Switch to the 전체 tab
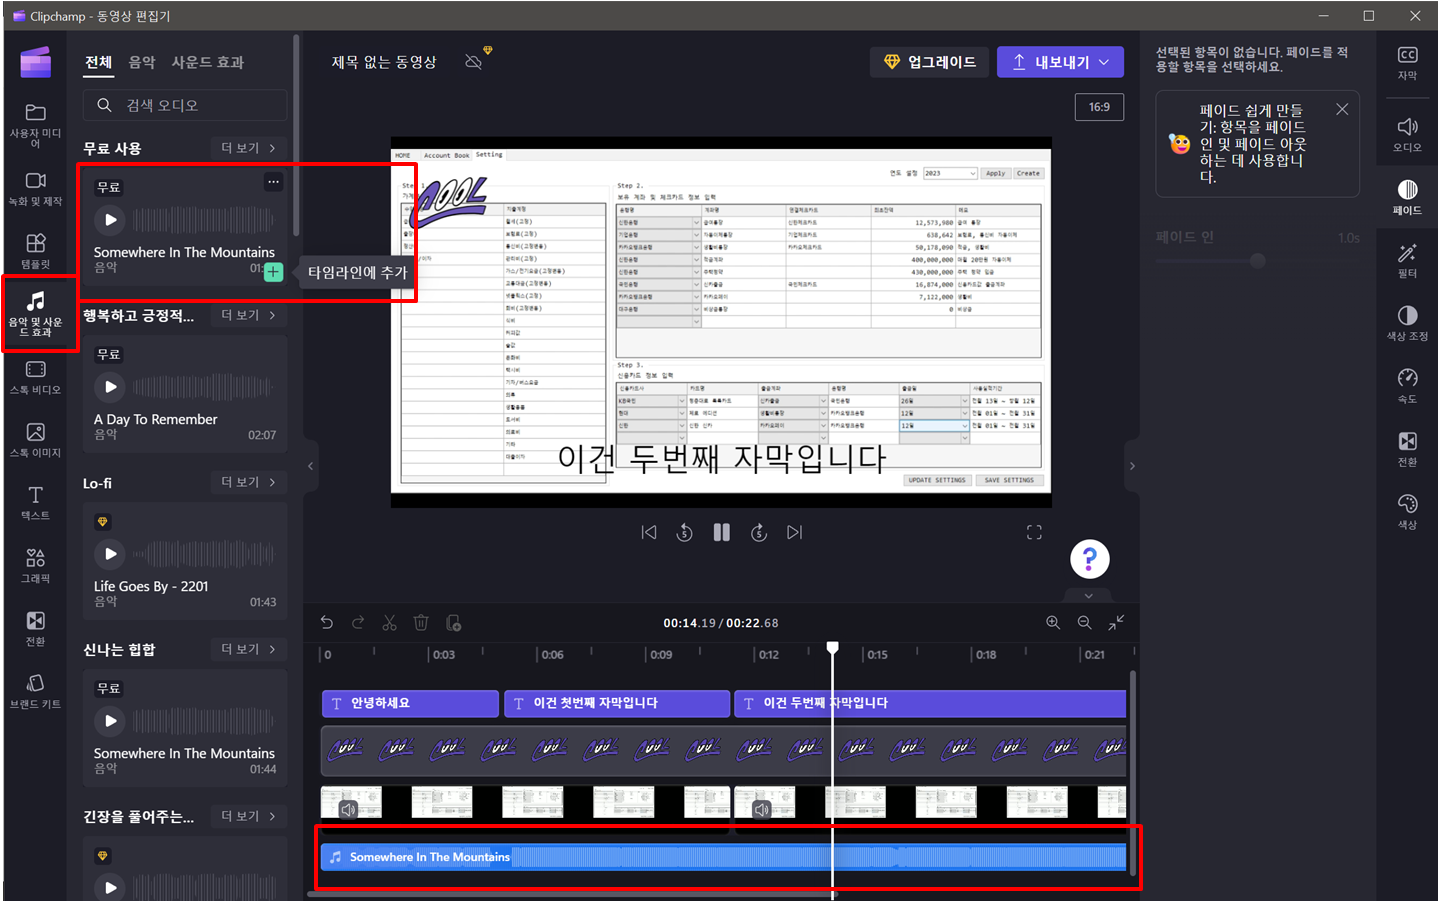The width and height of the screenshot is (1439, 902). 98,62
